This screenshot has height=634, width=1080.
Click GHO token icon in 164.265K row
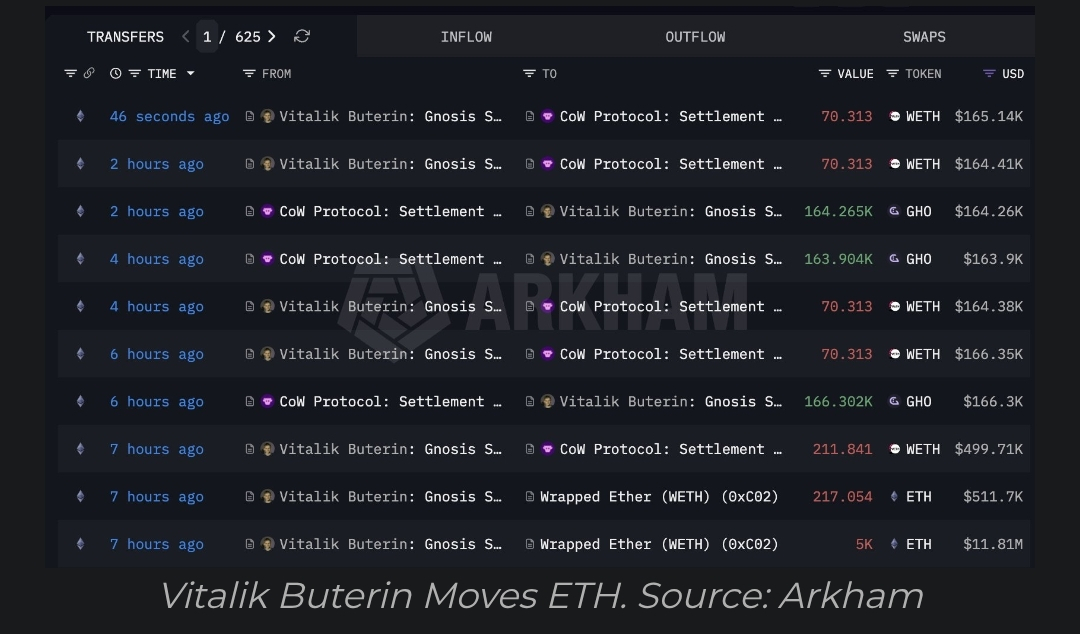click(x=894, y=212)
